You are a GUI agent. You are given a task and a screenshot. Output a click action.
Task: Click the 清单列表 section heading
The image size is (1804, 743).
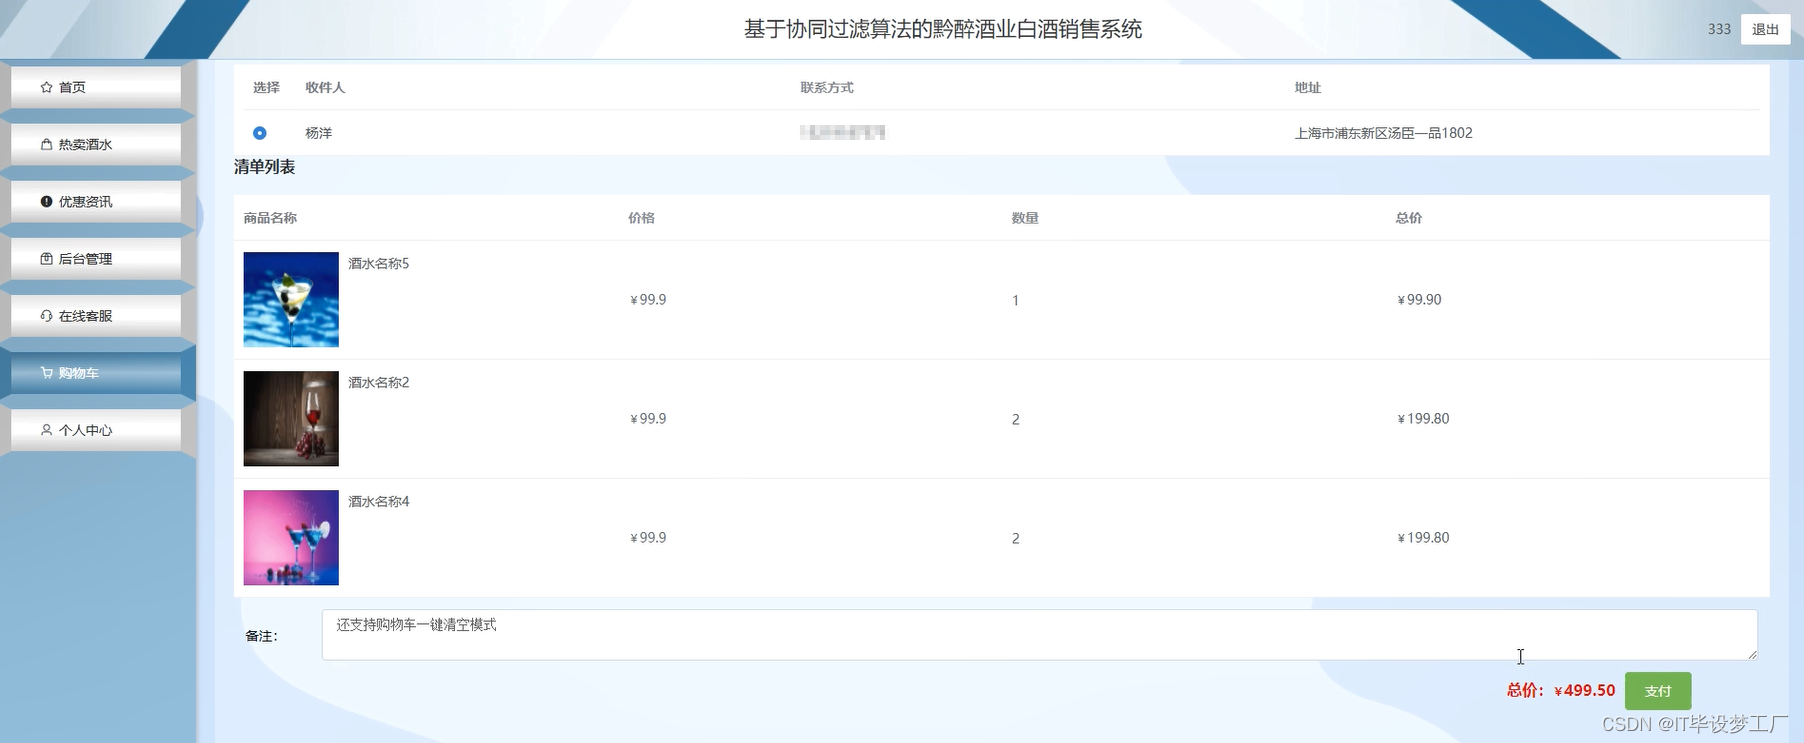265,167
